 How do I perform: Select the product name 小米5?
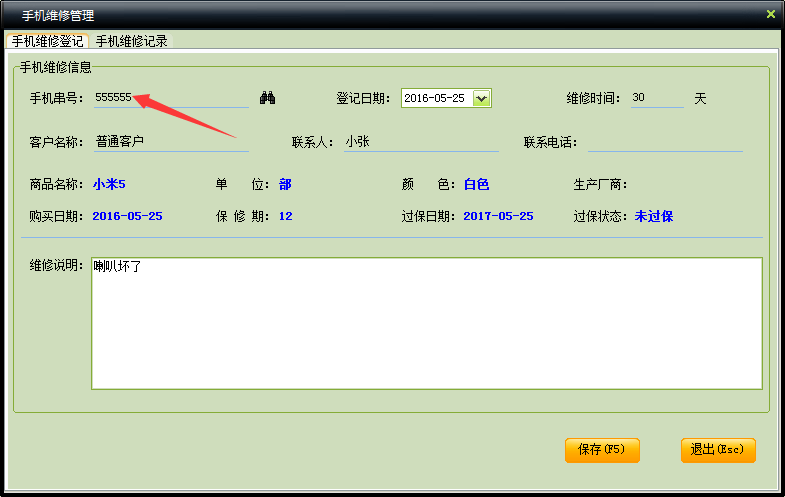pyautogui.click(x=109, y=184)
